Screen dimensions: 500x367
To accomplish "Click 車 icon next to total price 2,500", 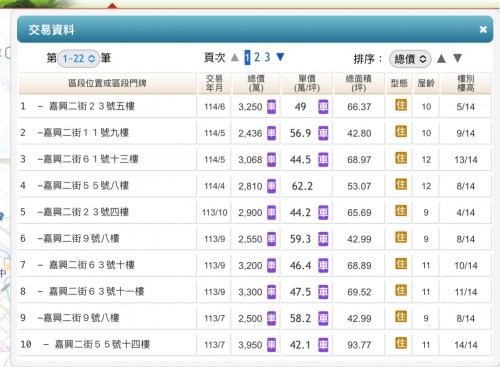I will click(271, 318).
